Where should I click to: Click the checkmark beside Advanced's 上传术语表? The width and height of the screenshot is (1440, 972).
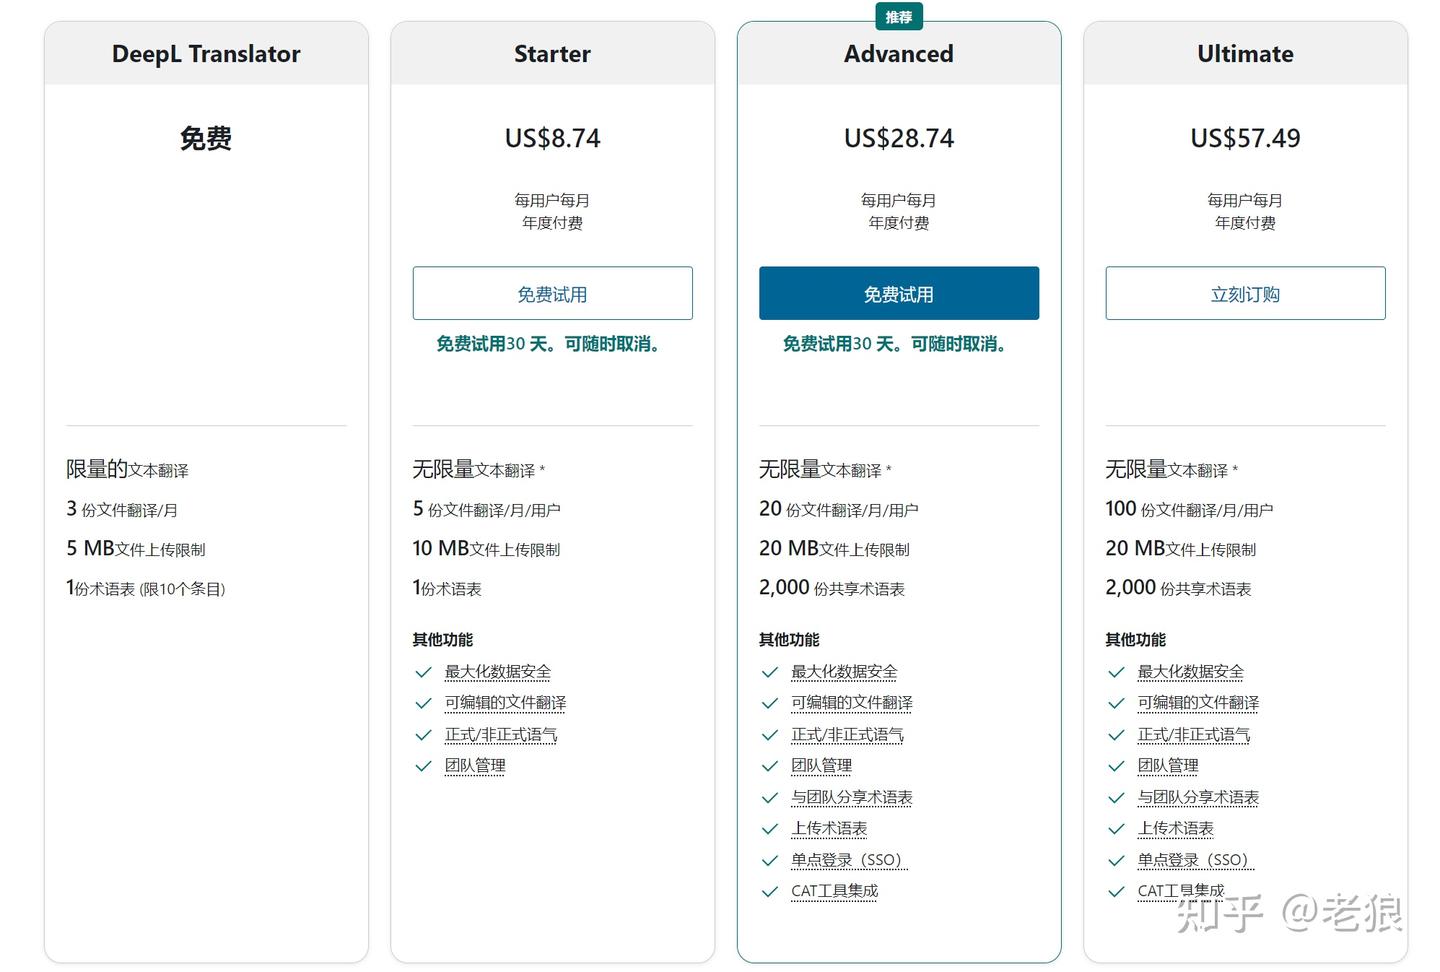pyautogui.click(x=769, y=829)
